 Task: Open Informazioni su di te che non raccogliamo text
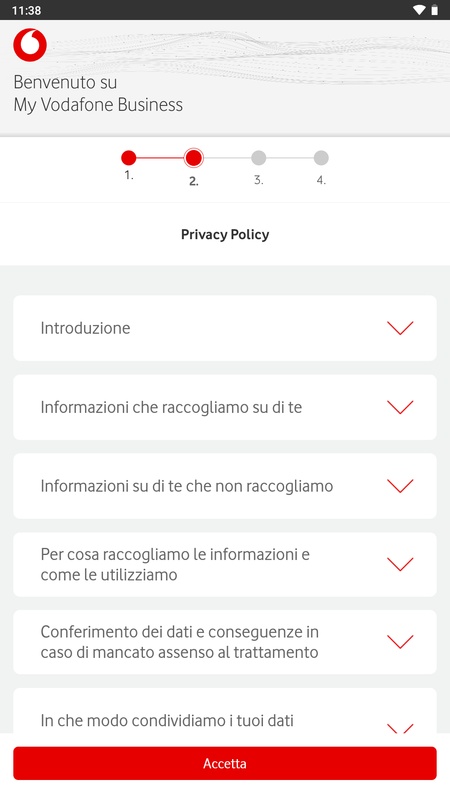point(187,486)
